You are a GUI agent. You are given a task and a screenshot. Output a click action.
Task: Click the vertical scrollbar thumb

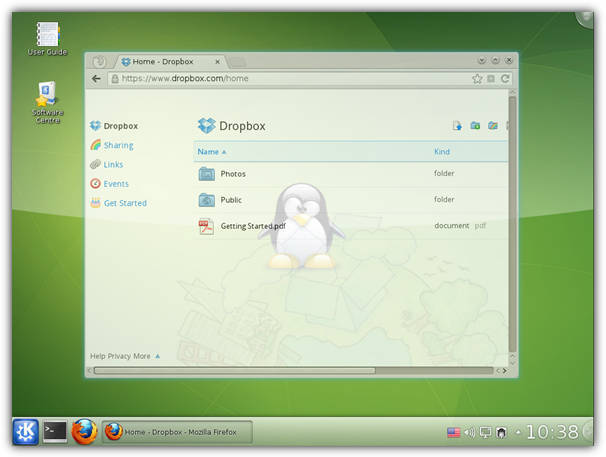(x=512, y=224)
